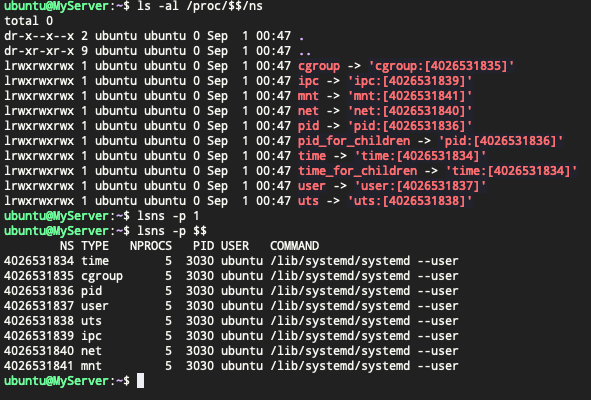The image size is (591, 400).
Task: Click the time symlink name
Action: pos(312,156)
